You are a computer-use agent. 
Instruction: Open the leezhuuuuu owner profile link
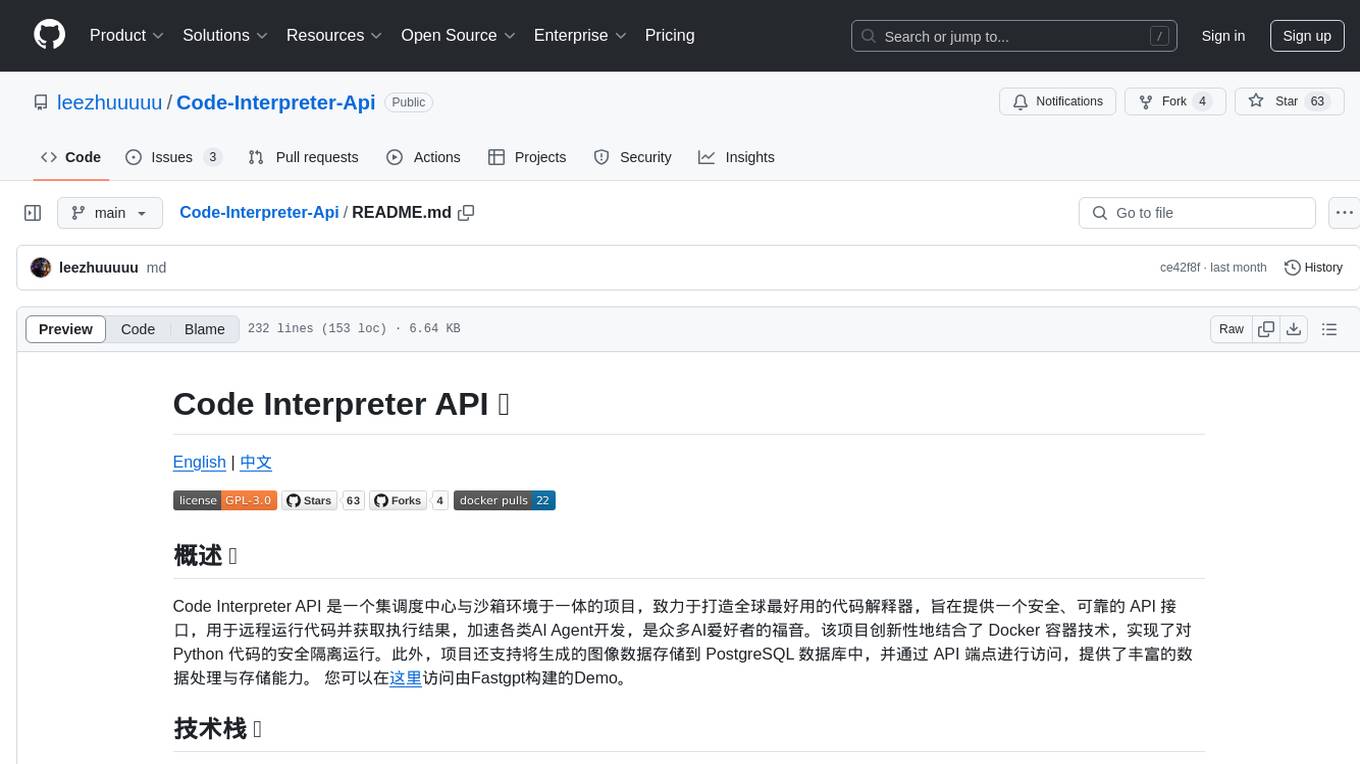pyautogui.click(x=110, y=102)
